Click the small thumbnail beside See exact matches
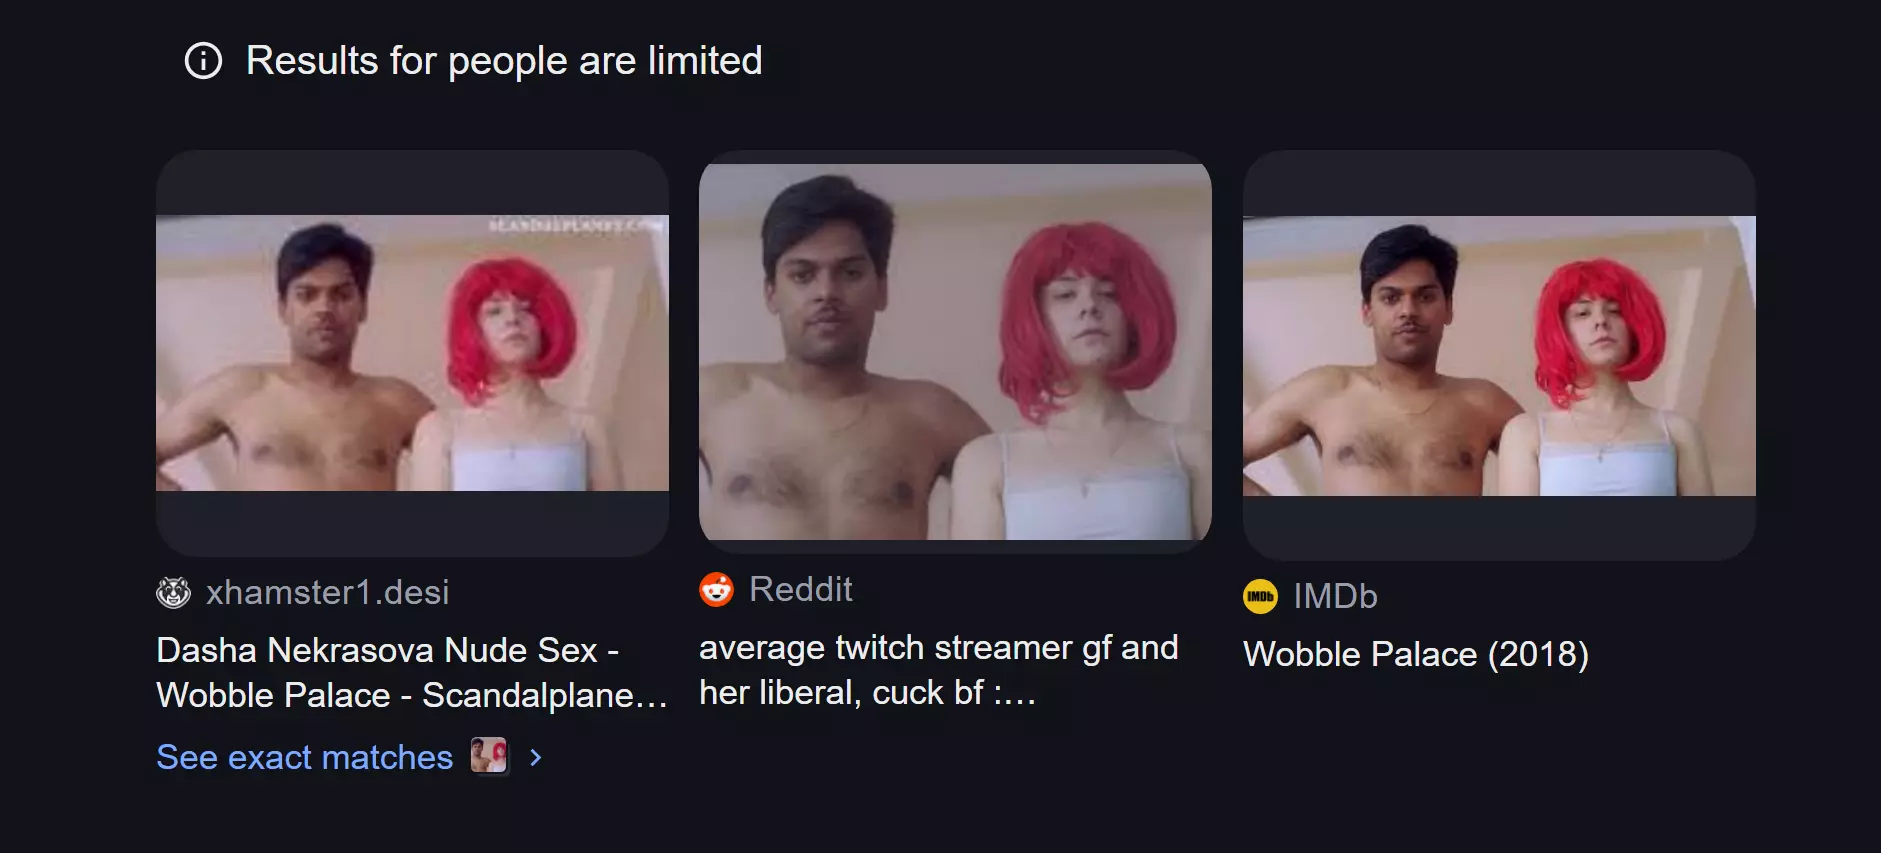Image resolution: width=1881 pixels, height=853 pixels. (489, 756)
